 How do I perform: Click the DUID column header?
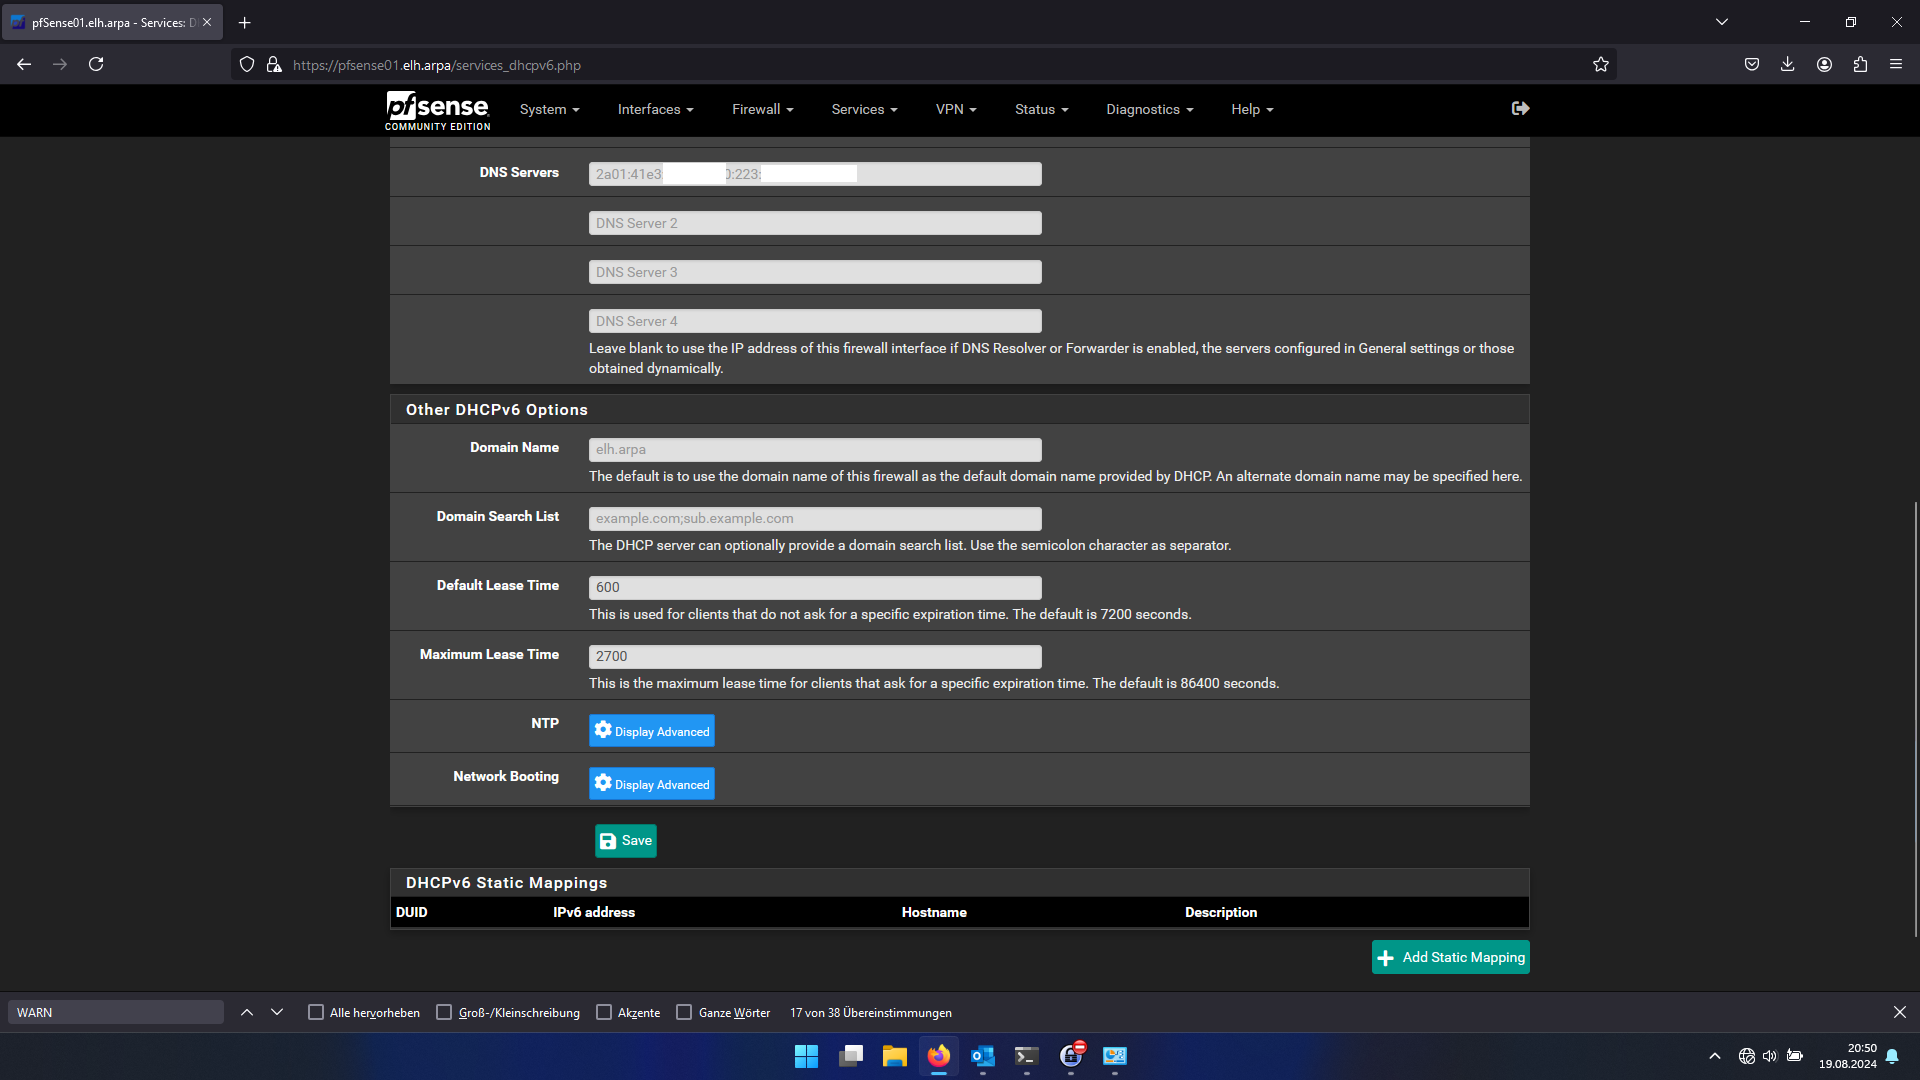click(412, 912)
